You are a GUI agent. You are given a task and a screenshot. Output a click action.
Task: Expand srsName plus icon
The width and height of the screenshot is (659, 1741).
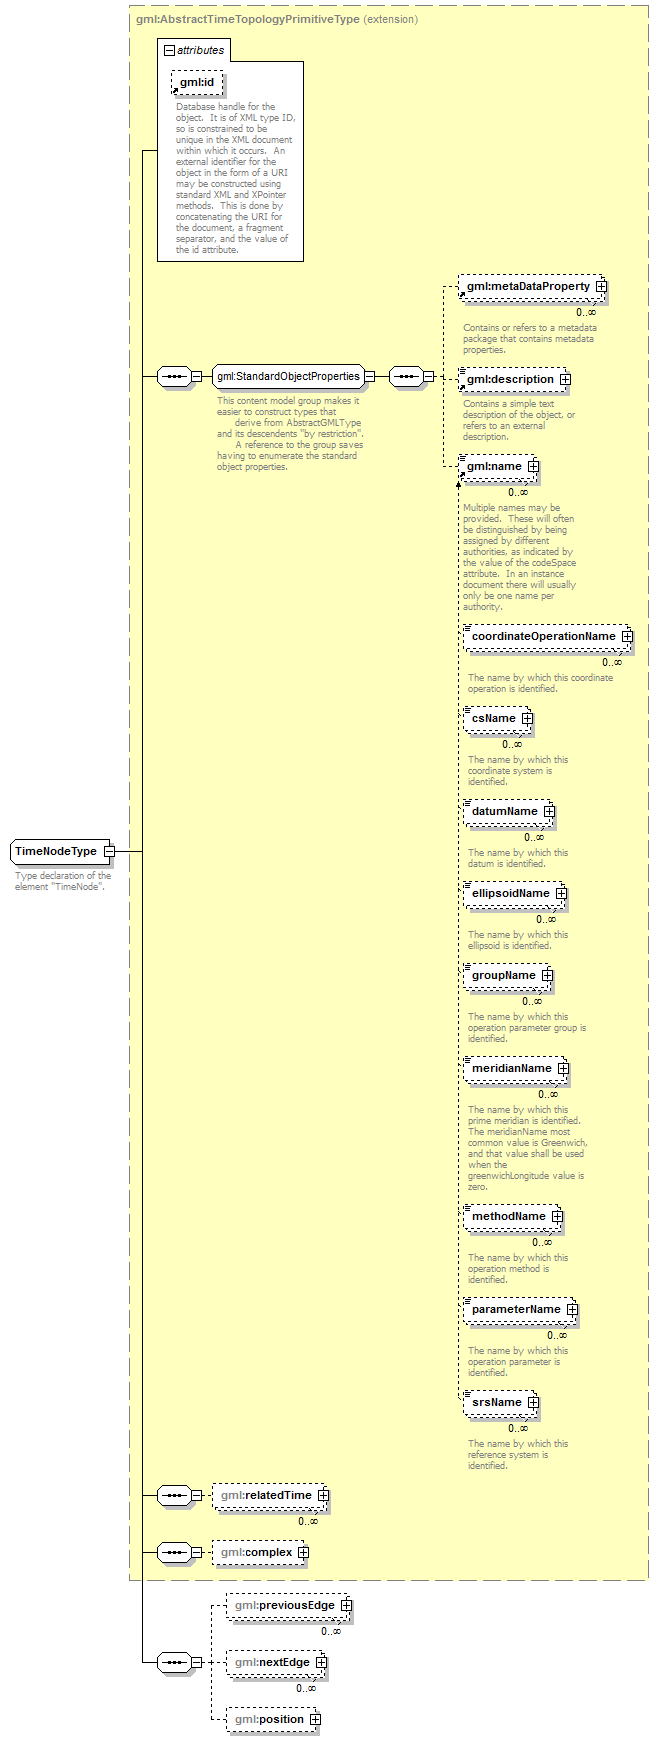(533, 1402)
